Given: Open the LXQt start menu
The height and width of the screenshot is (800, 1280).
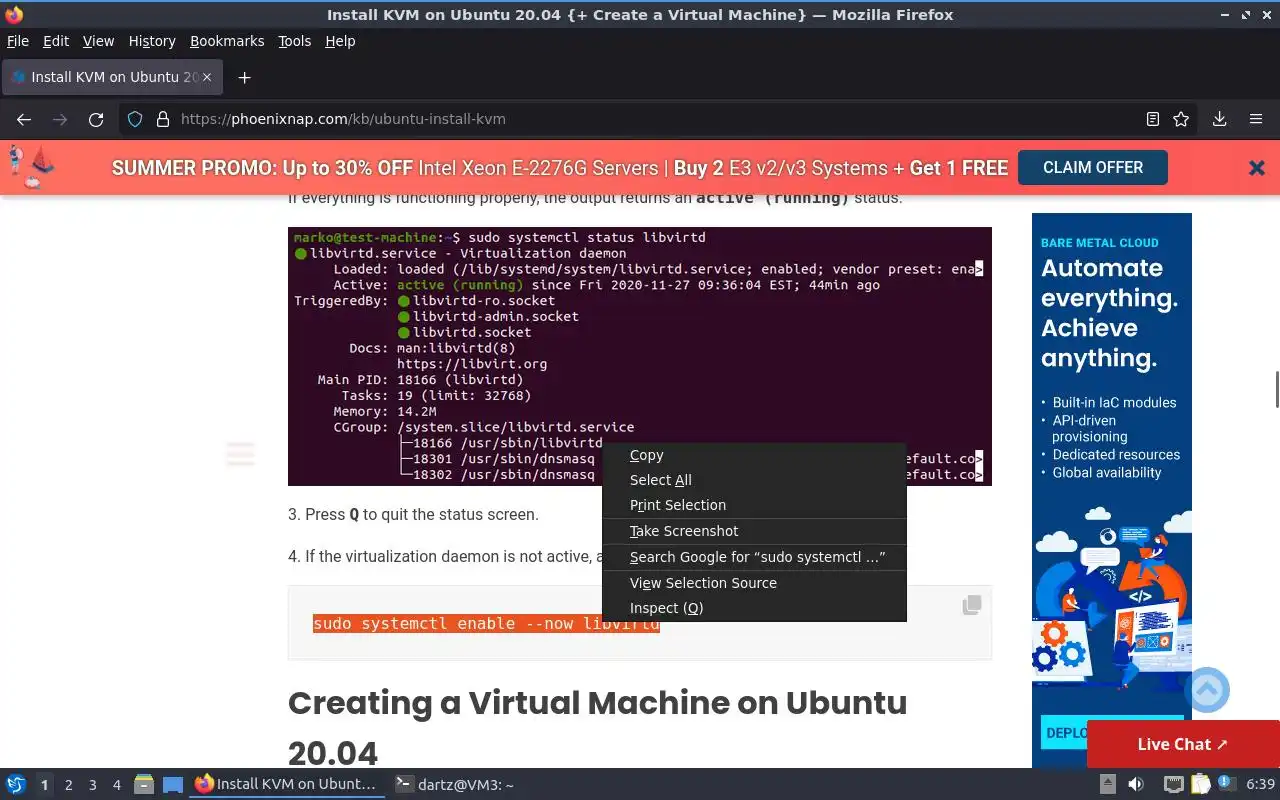Looking at the screenshot, I should tap(15, 785).
